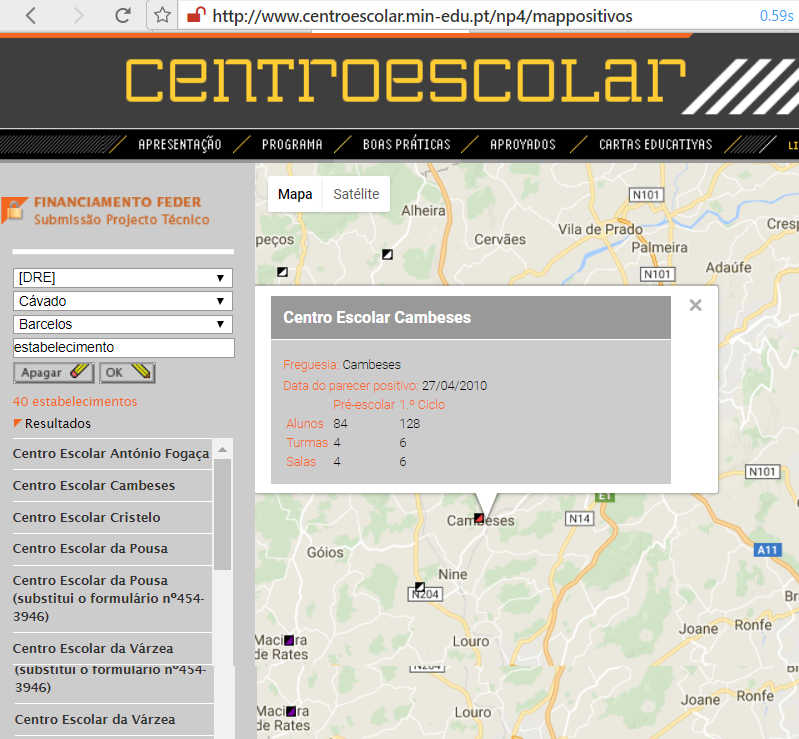This screenshot has height=739, width=799.
Task: Reload the page with the refresh icon
Action: click(x=123, y=15)
